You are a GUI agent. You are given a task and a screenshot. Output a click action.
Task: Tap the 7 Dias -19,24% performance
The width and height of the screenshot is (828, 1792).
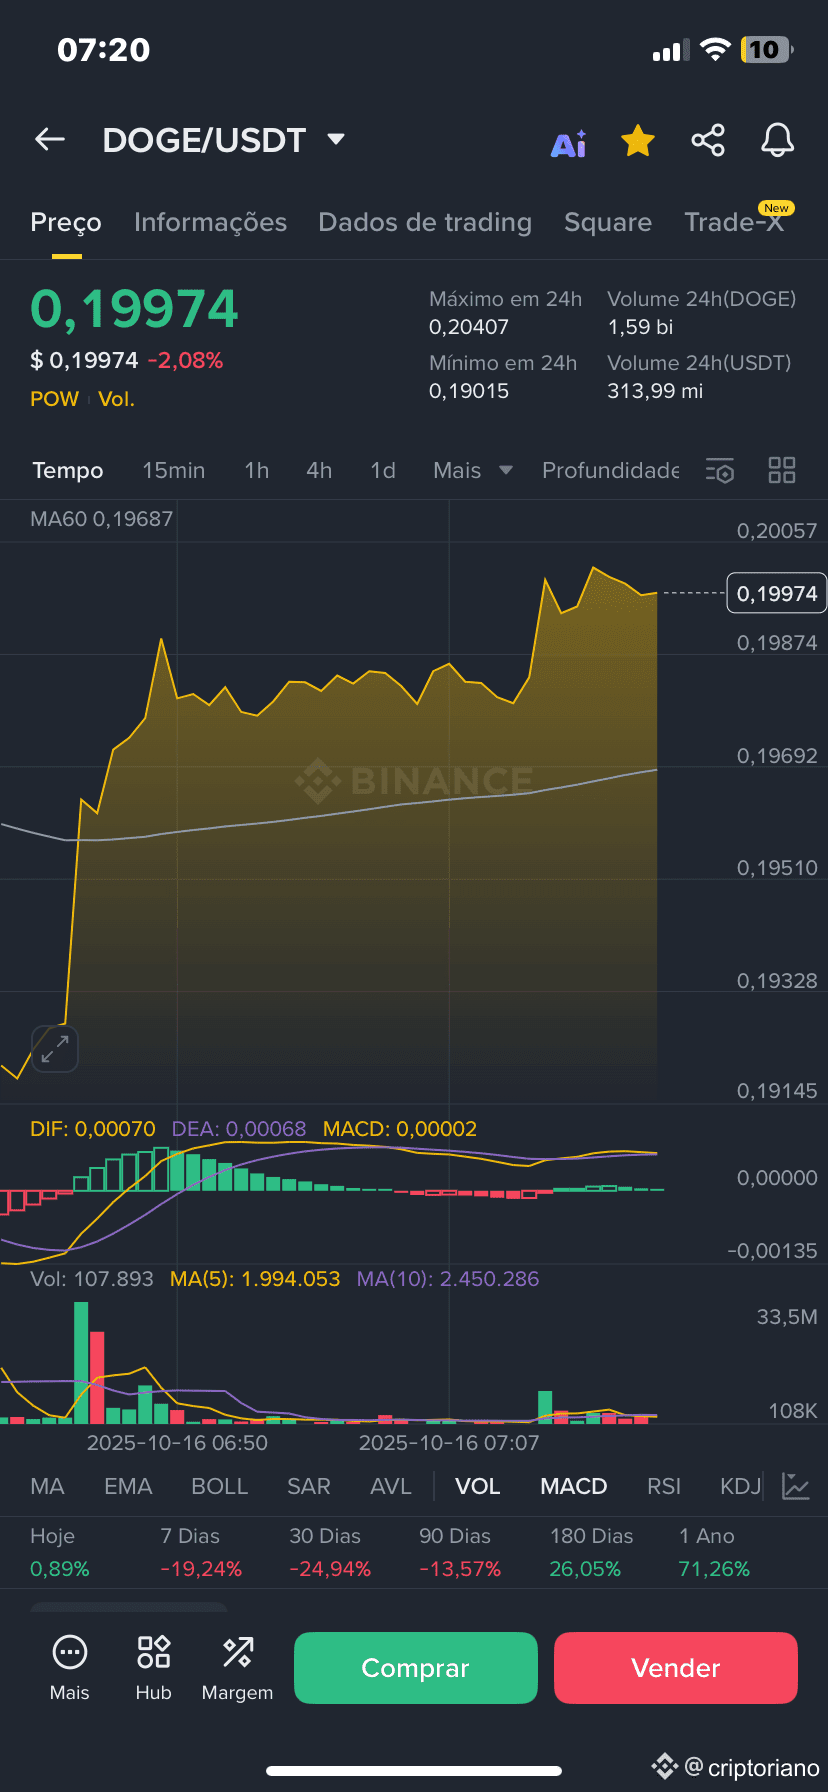pos(201,1552)
